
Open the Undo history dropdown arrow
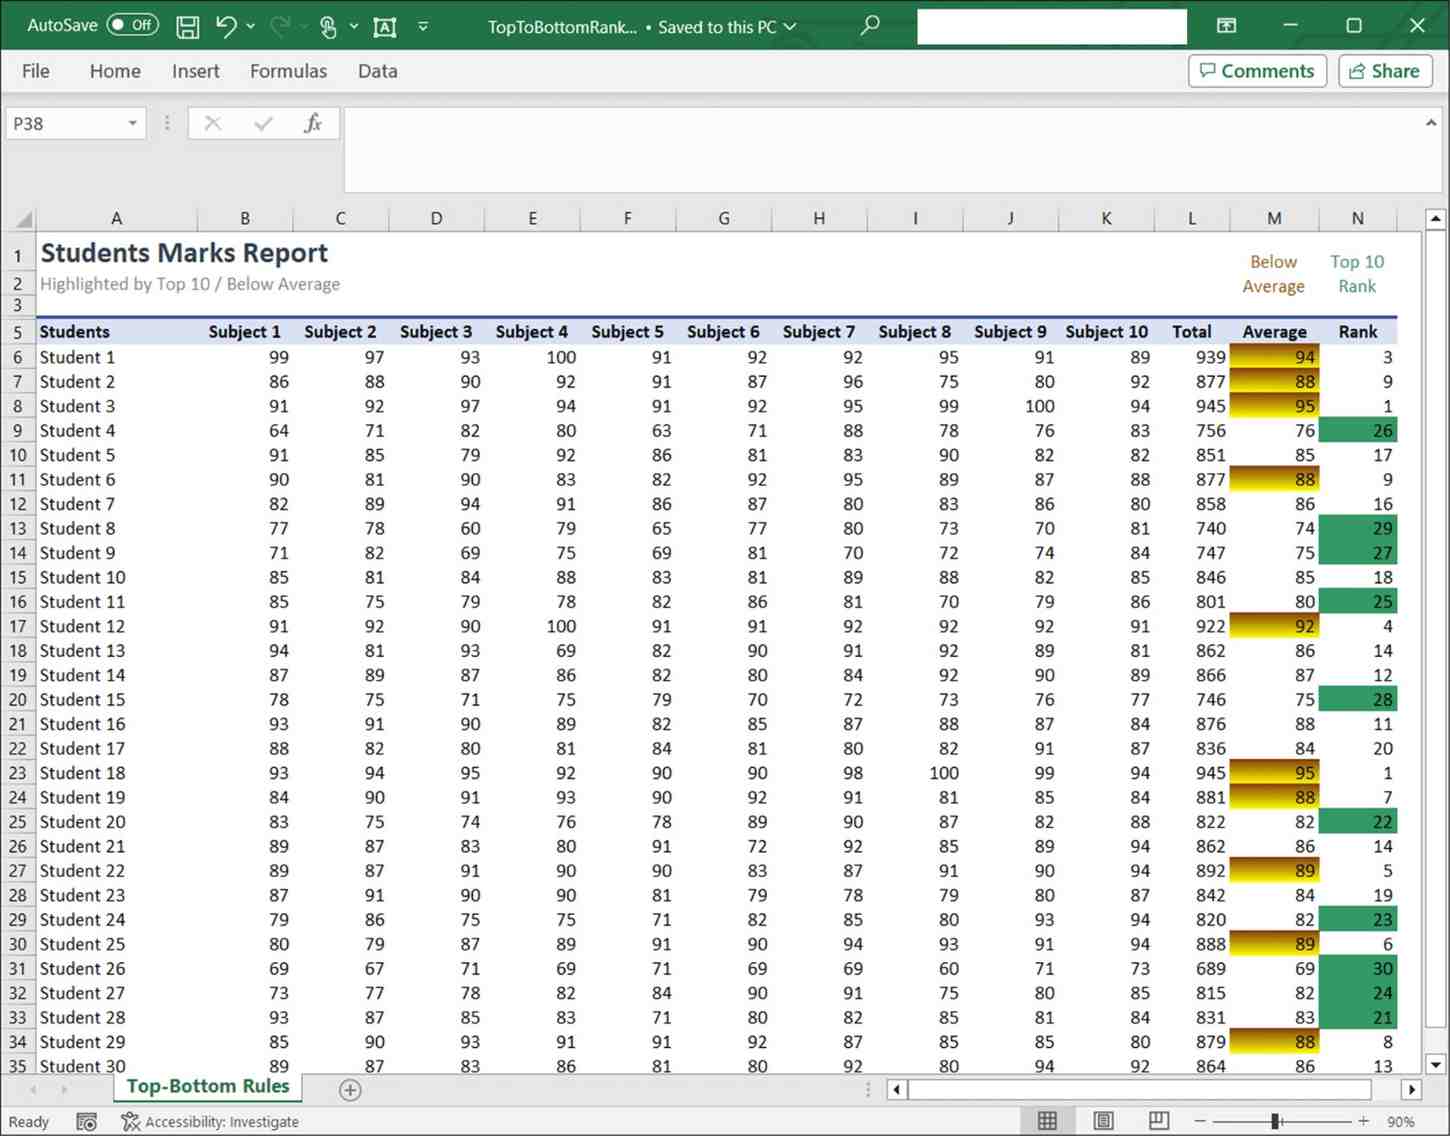click(x=250, y=27)
